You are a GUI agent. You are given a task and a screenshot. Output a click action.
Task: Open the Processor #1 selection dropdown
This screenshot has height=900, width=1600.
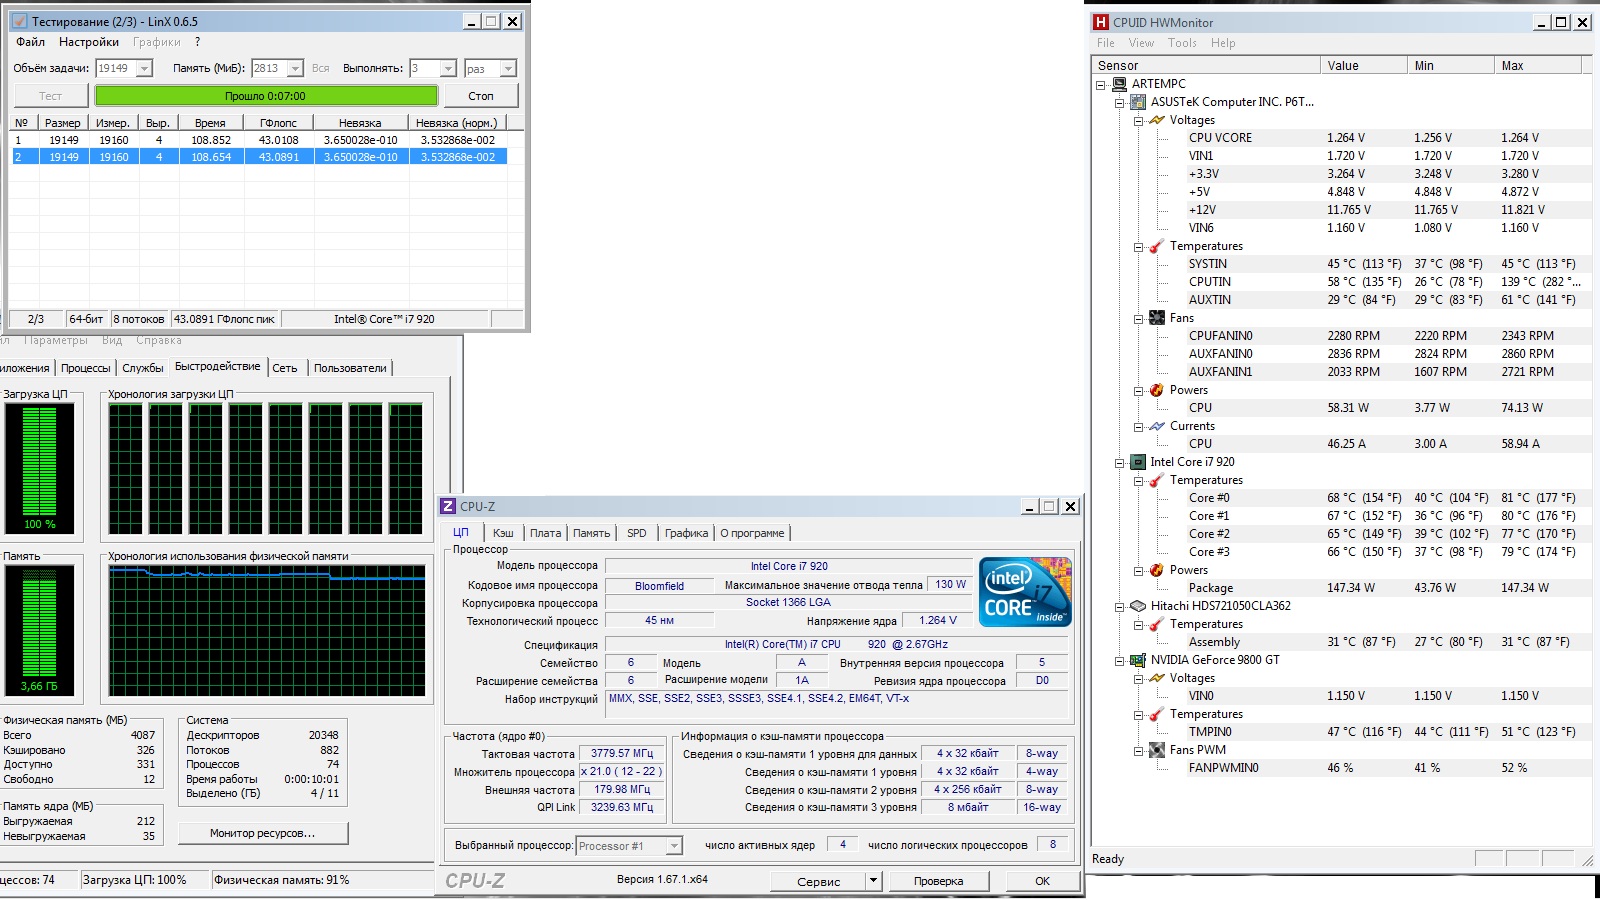(x=674, y=846)
